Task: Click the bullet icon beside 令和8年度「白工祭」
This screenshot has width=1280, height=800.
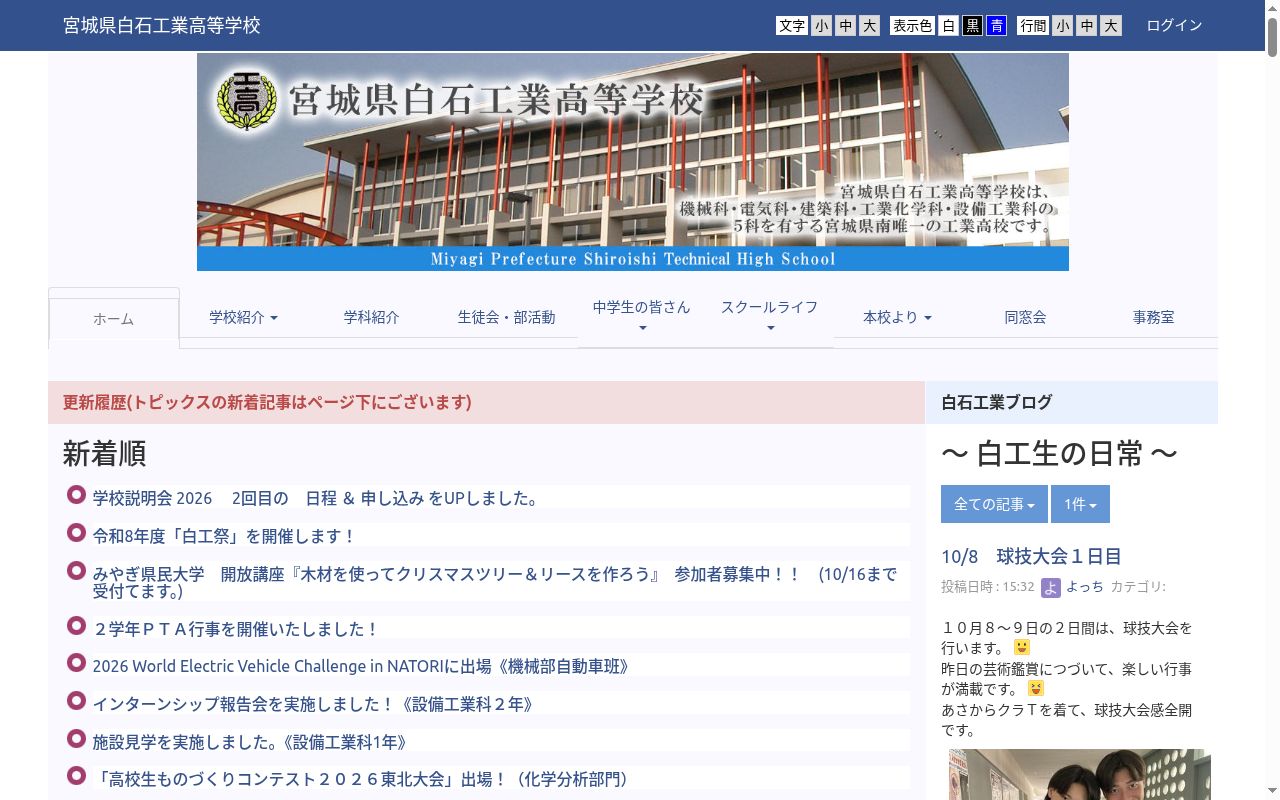Action: click(76, 533)
